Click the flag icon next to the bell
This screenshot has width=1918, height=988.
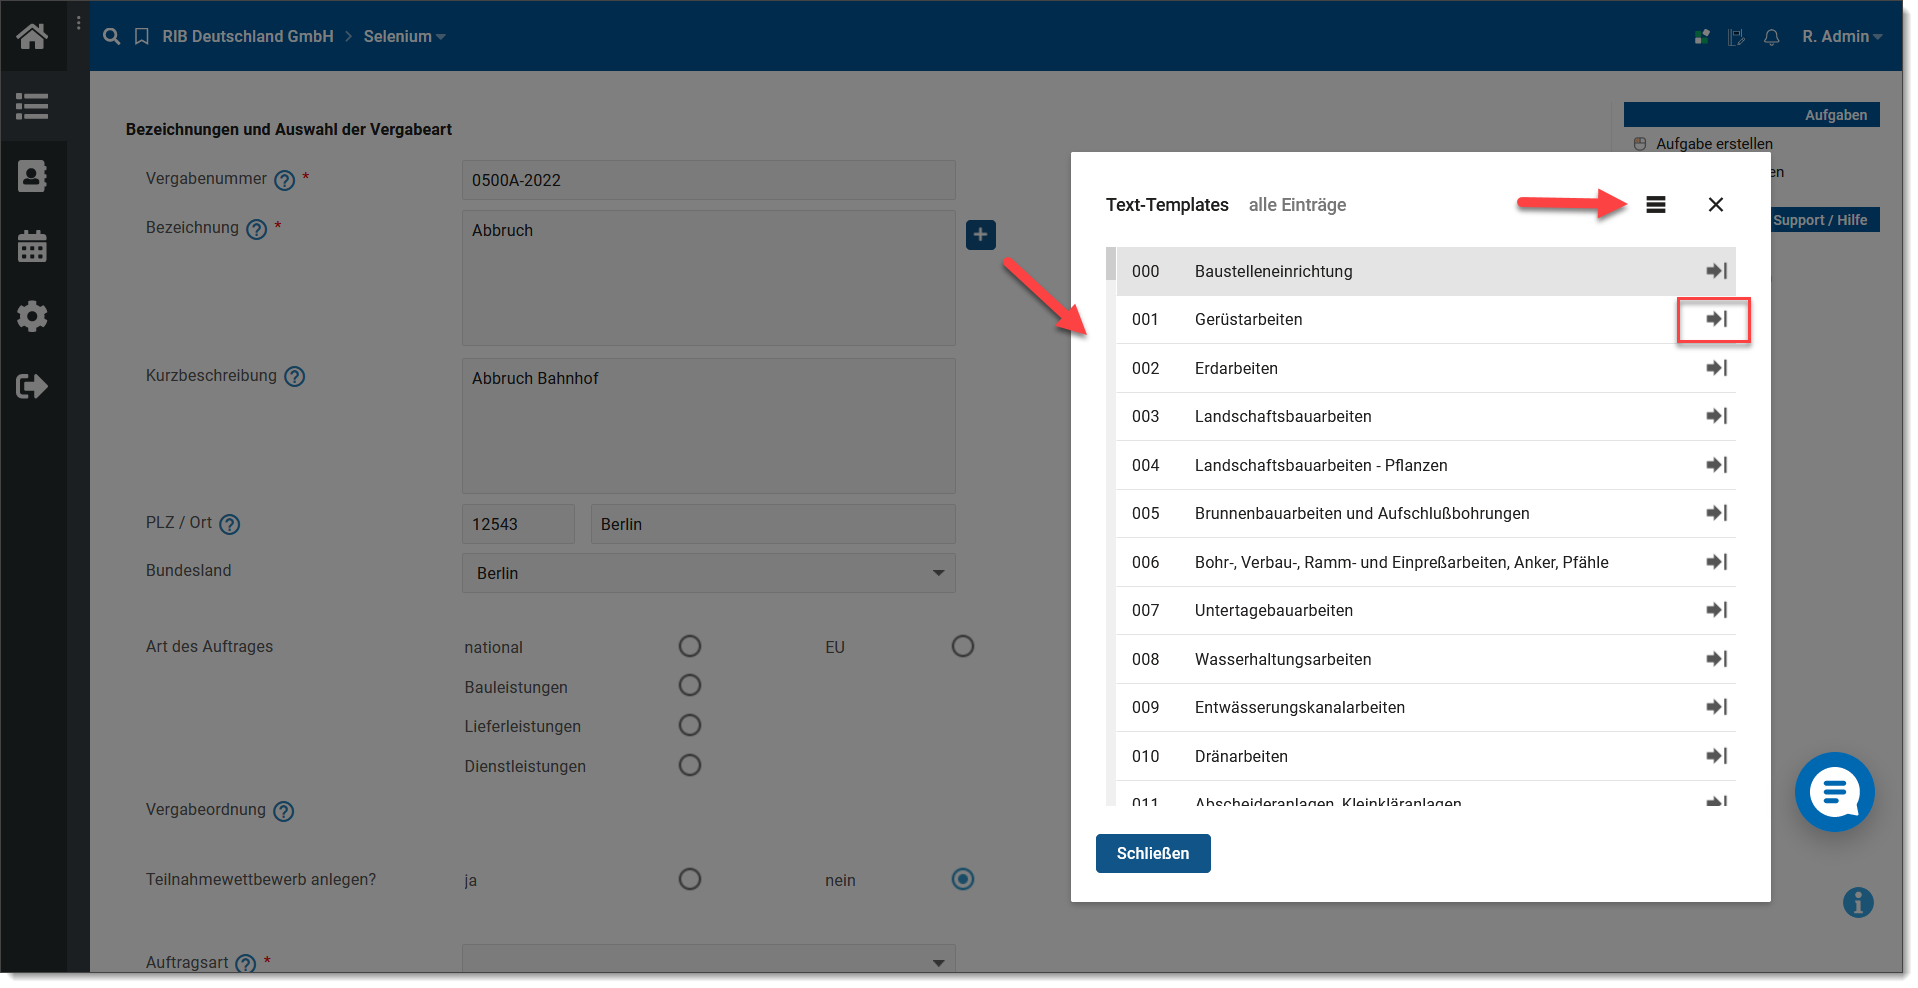click(1736, 37)
